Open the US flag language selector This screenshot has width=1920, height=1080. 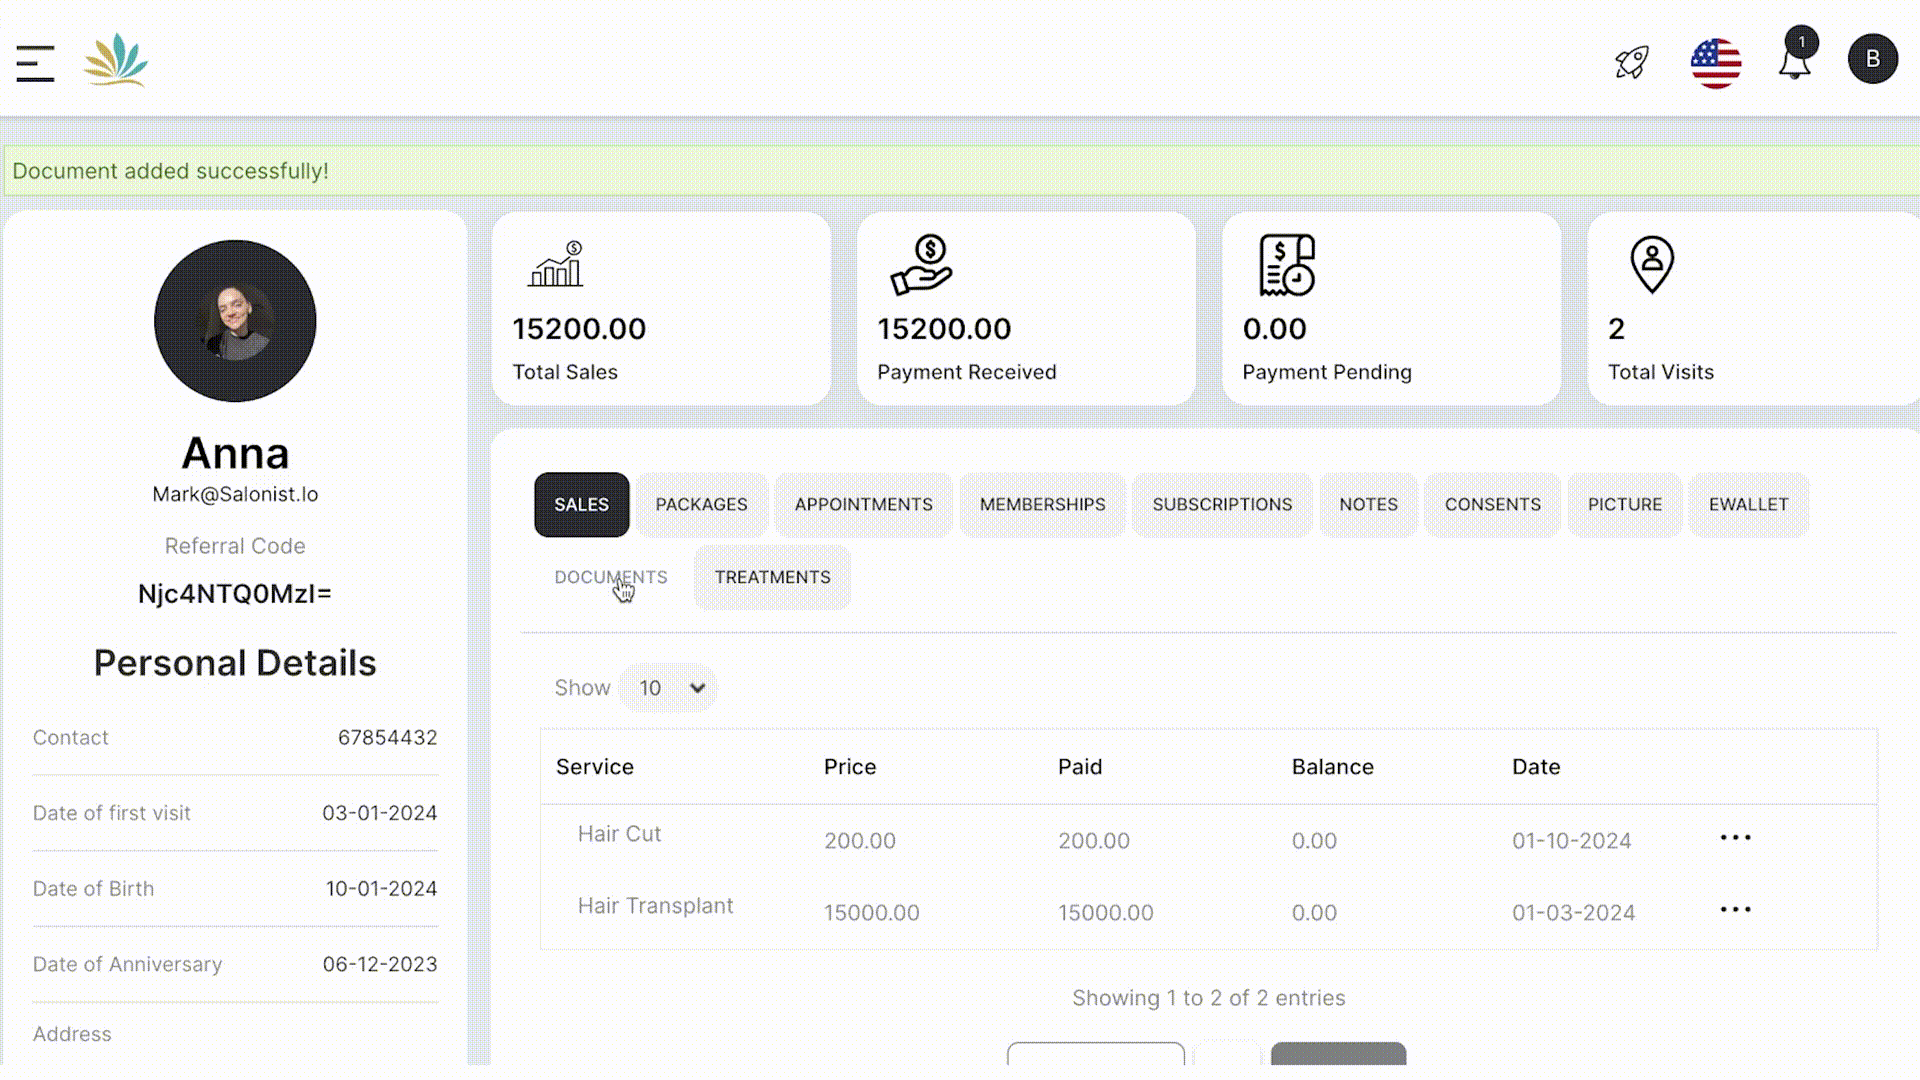(1715, 62)
